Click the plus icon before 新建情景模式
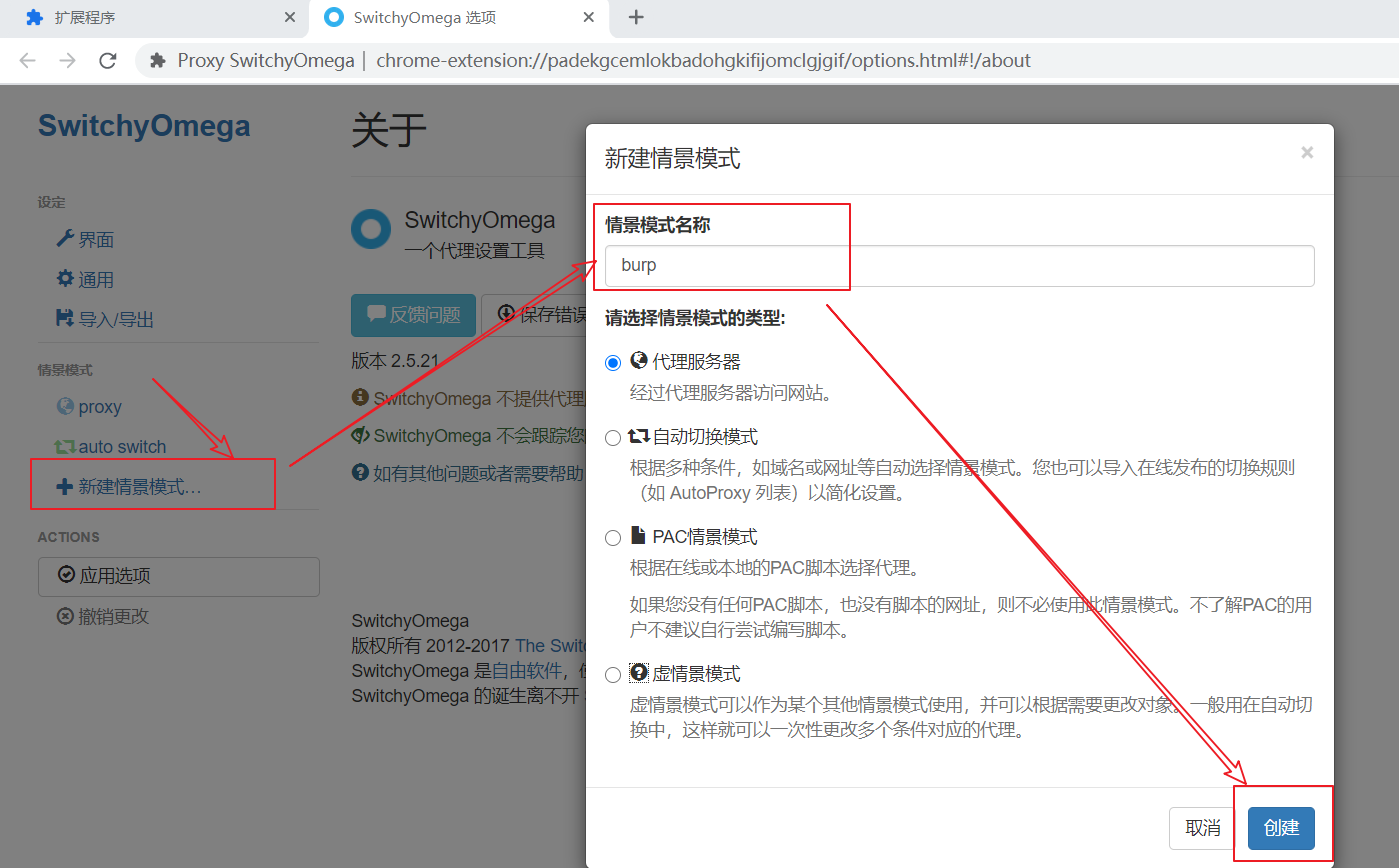1399x868 pixels. point(65,487)
